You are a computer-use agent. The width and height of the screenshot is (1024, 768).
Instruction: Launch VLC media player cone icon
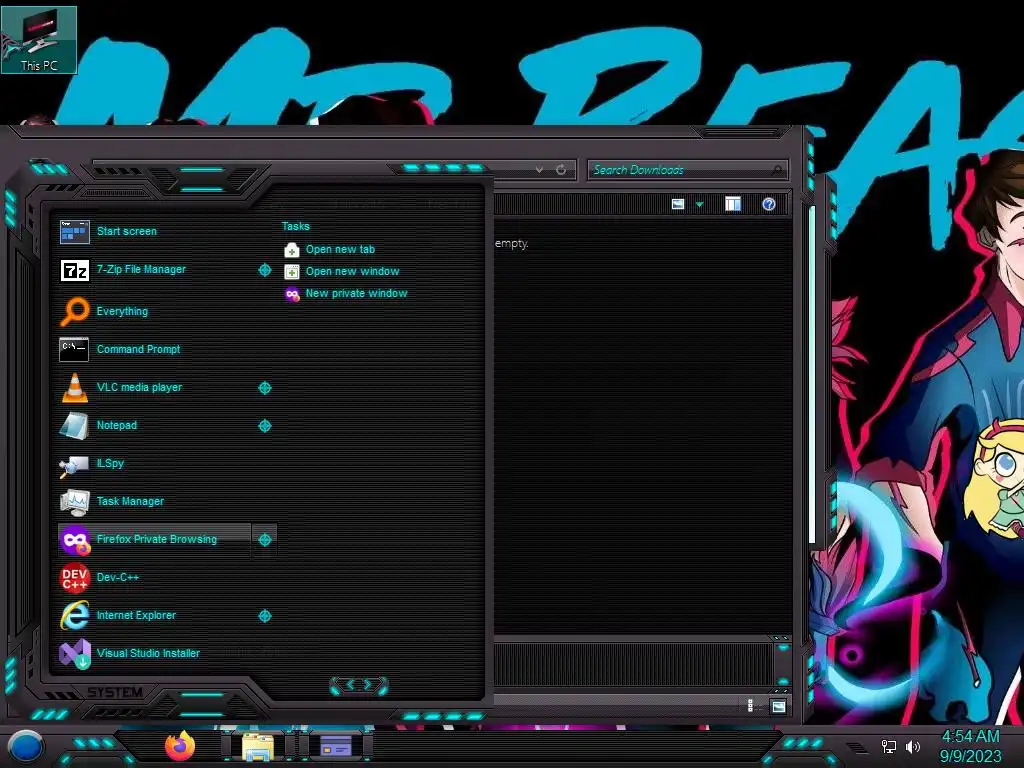tap(74, 387)
